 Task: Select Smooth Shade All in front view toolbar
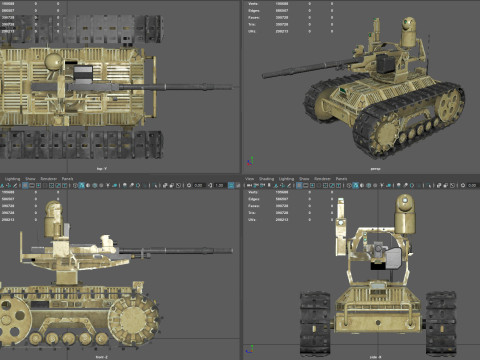[82, 185]
